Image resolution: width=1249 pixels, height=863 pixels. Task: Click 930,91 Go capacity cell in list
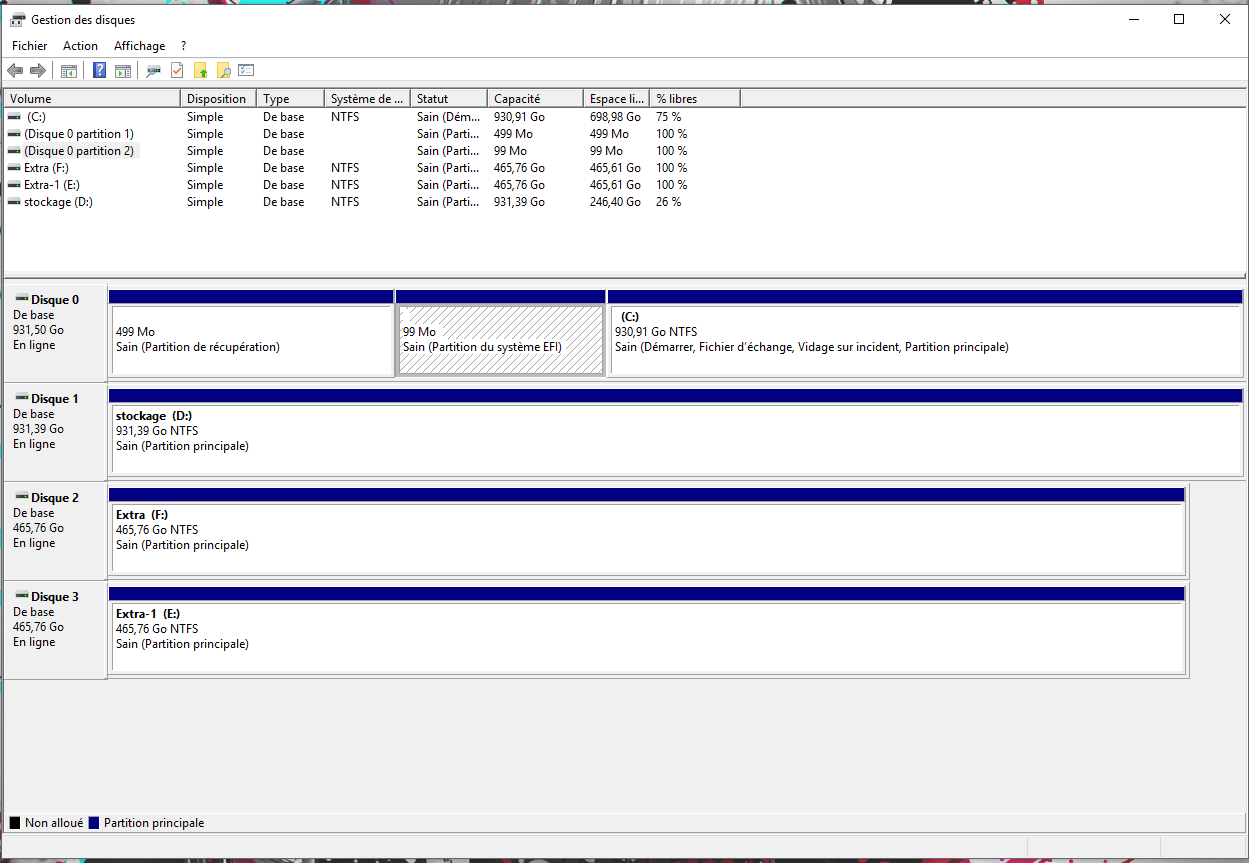pos(519,117)
